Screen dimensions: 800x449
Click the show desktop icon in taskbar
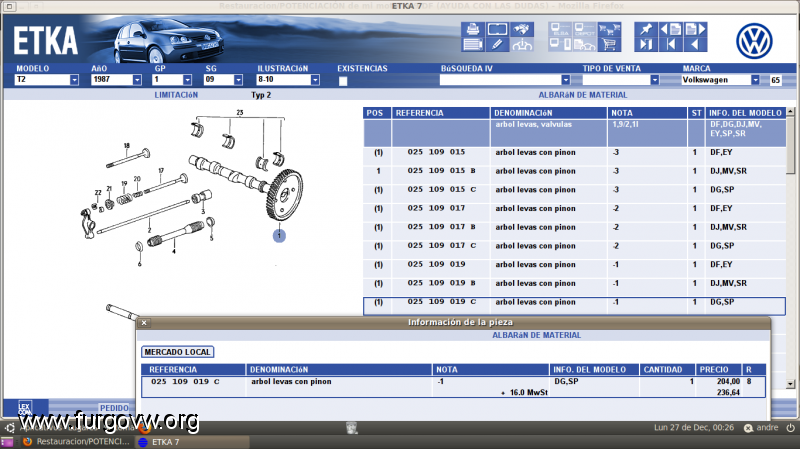pyautogui.click(x=7, y=442)
